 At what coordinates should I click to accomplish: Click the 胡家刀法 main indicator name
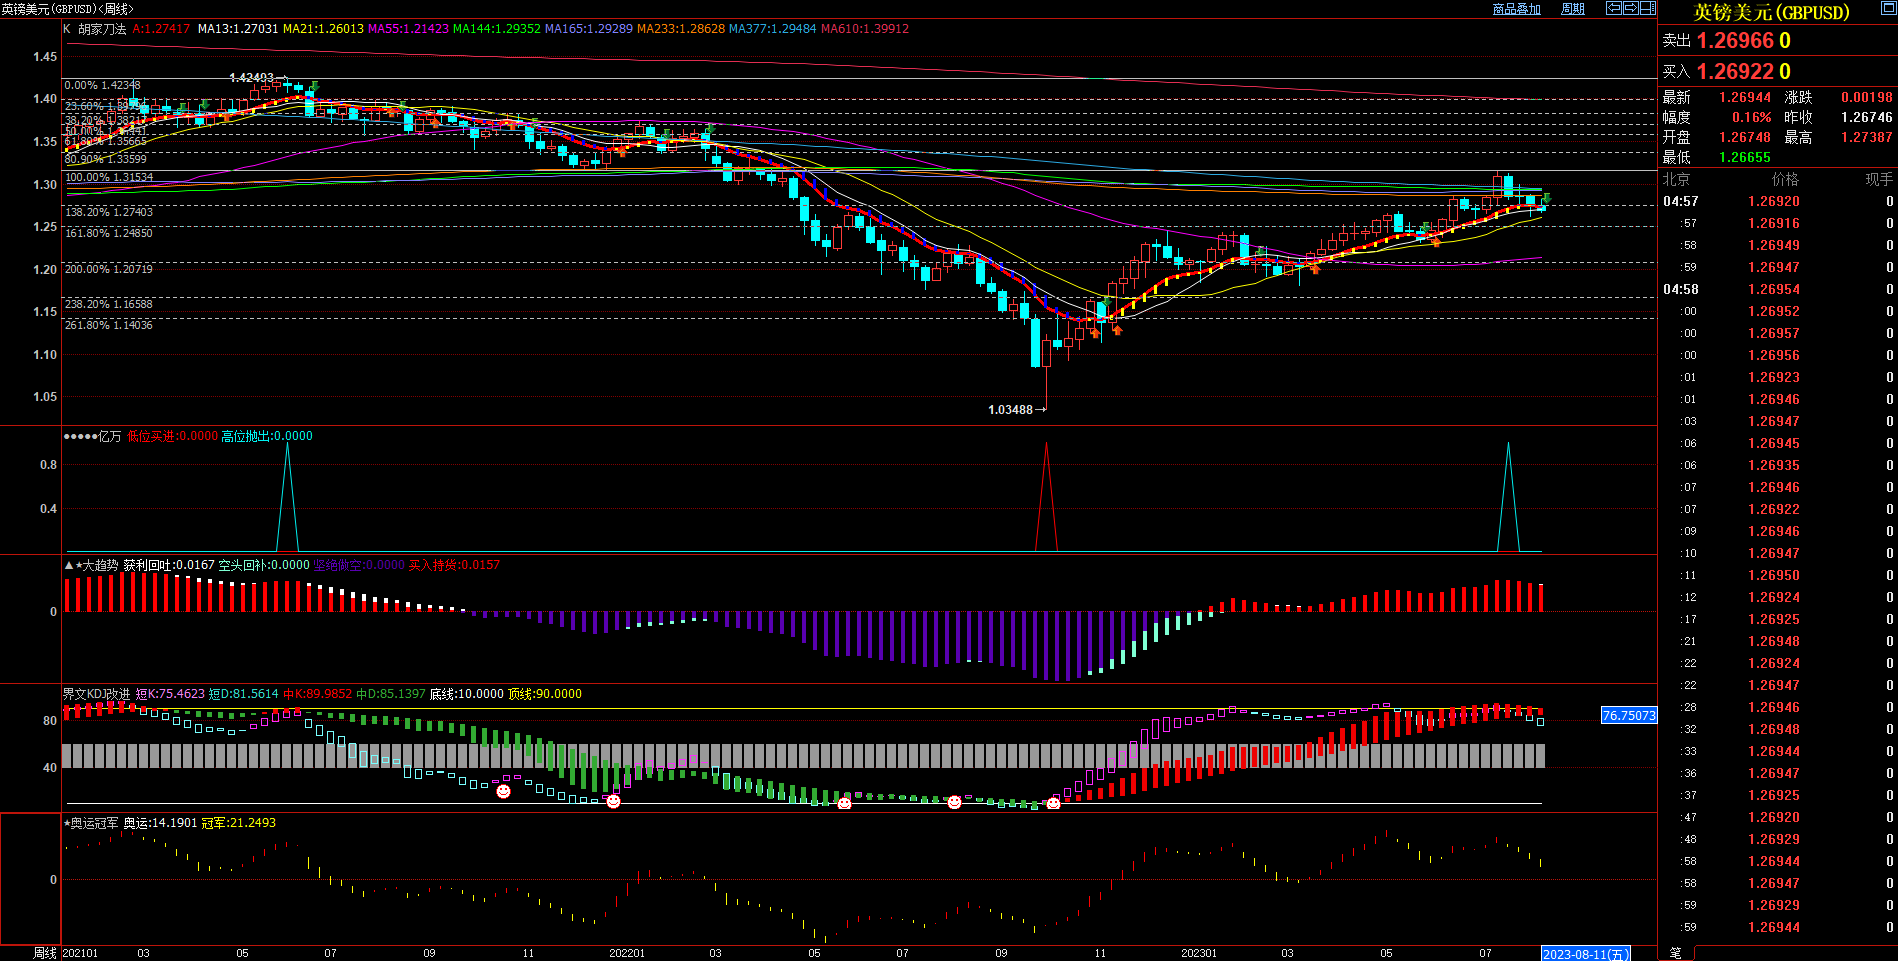coord(102,29)
